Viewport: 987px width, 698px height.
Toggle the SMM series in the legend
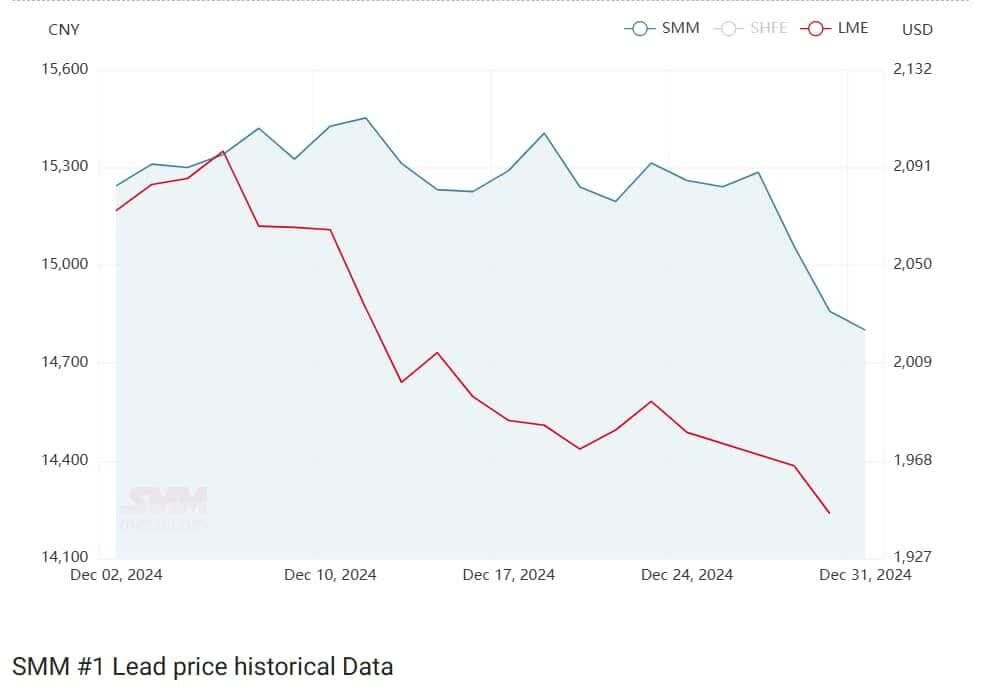tap(680, 28)
